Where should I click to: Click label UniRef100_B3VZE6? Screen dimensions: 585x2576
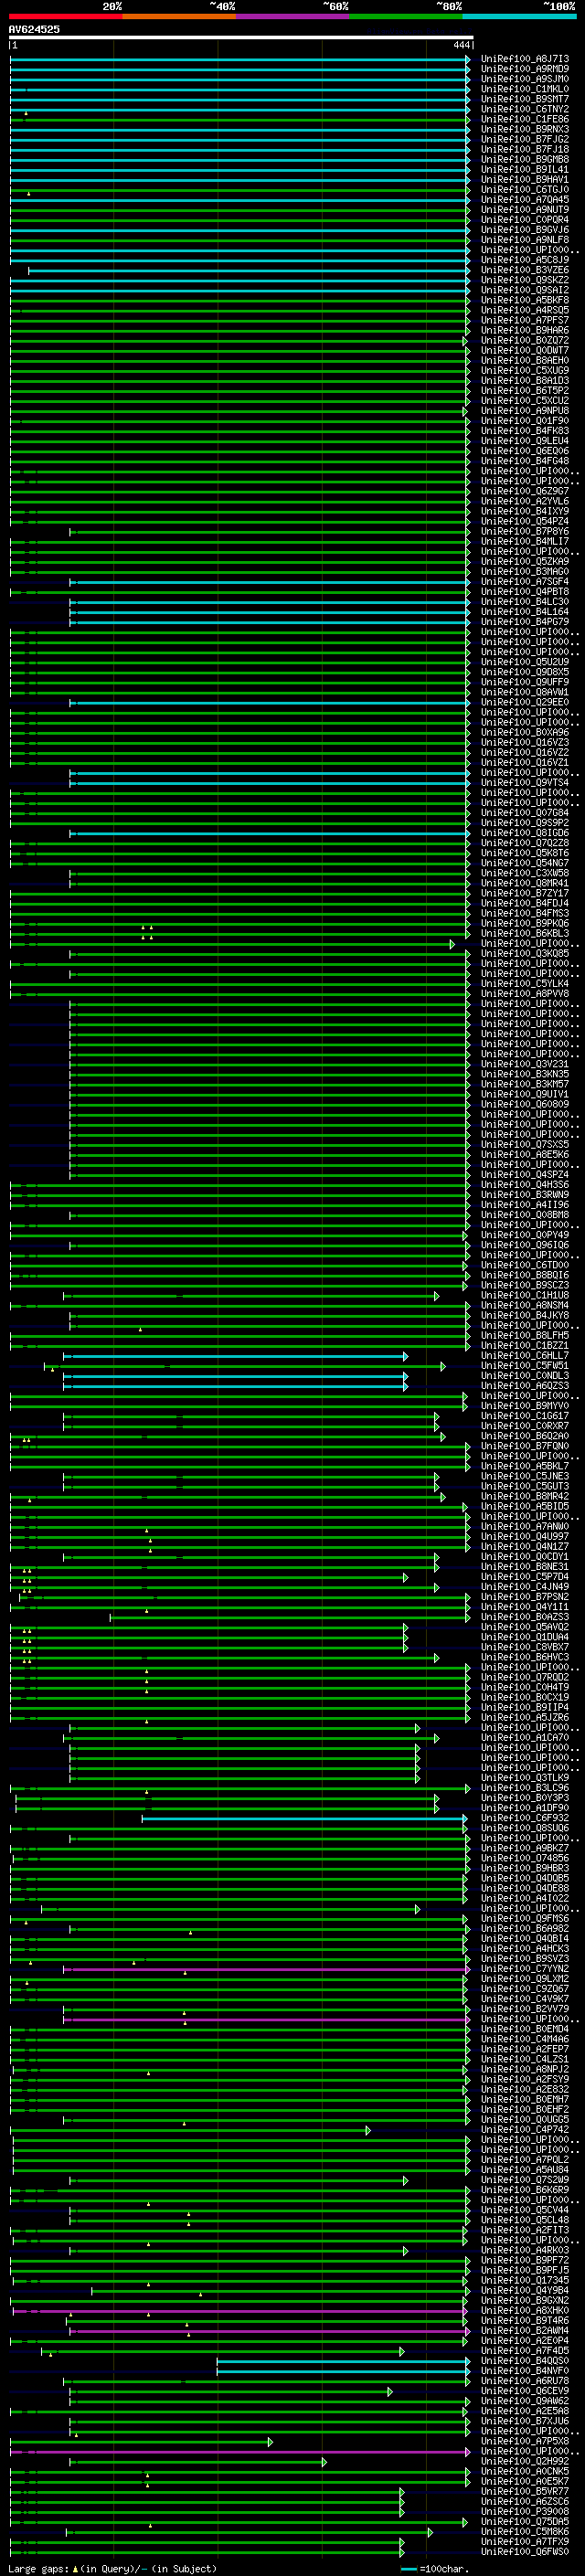click(x=525, y=270)
